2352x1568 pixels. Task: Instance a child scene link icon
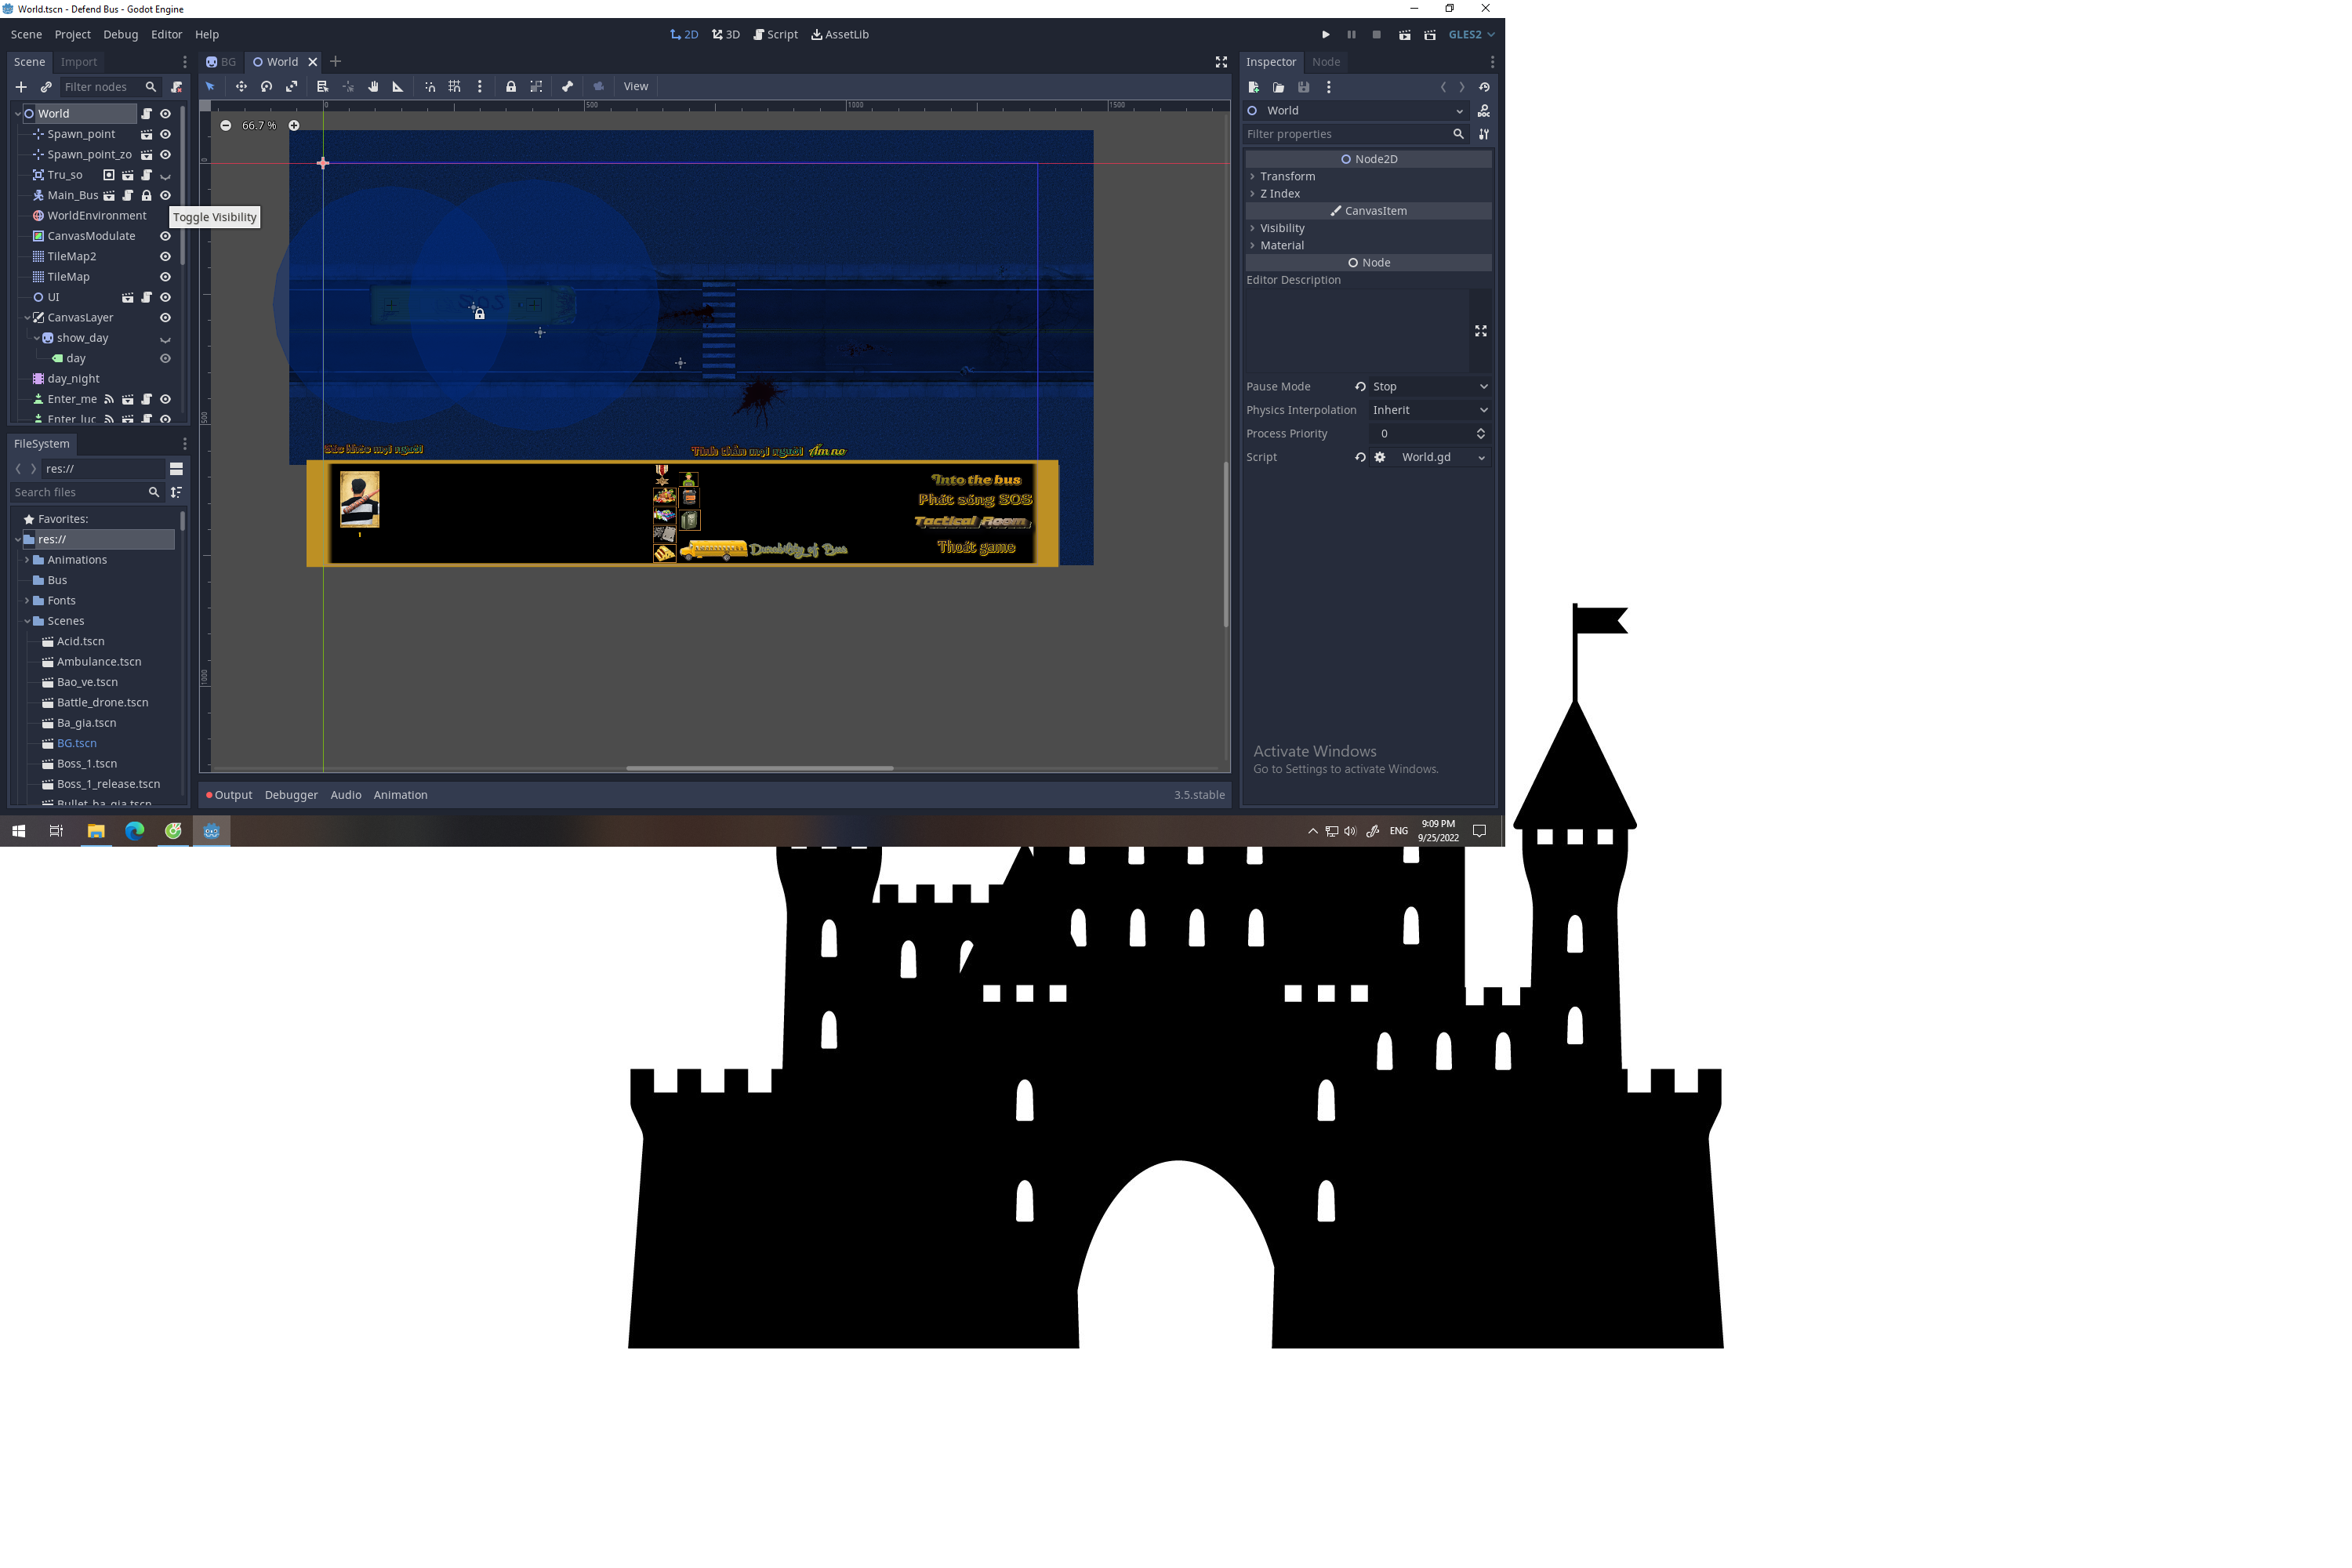[46, 87]
